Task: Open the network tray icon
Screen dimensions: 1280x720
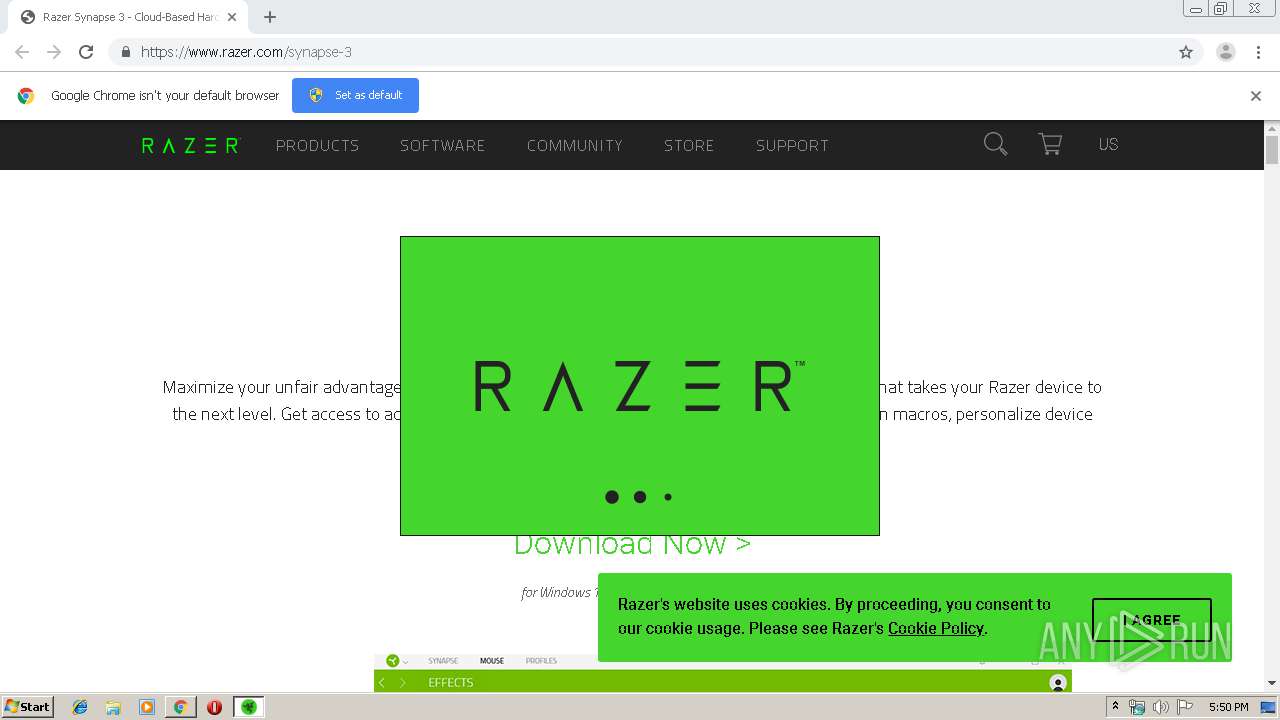Action: coord(1137,707)
